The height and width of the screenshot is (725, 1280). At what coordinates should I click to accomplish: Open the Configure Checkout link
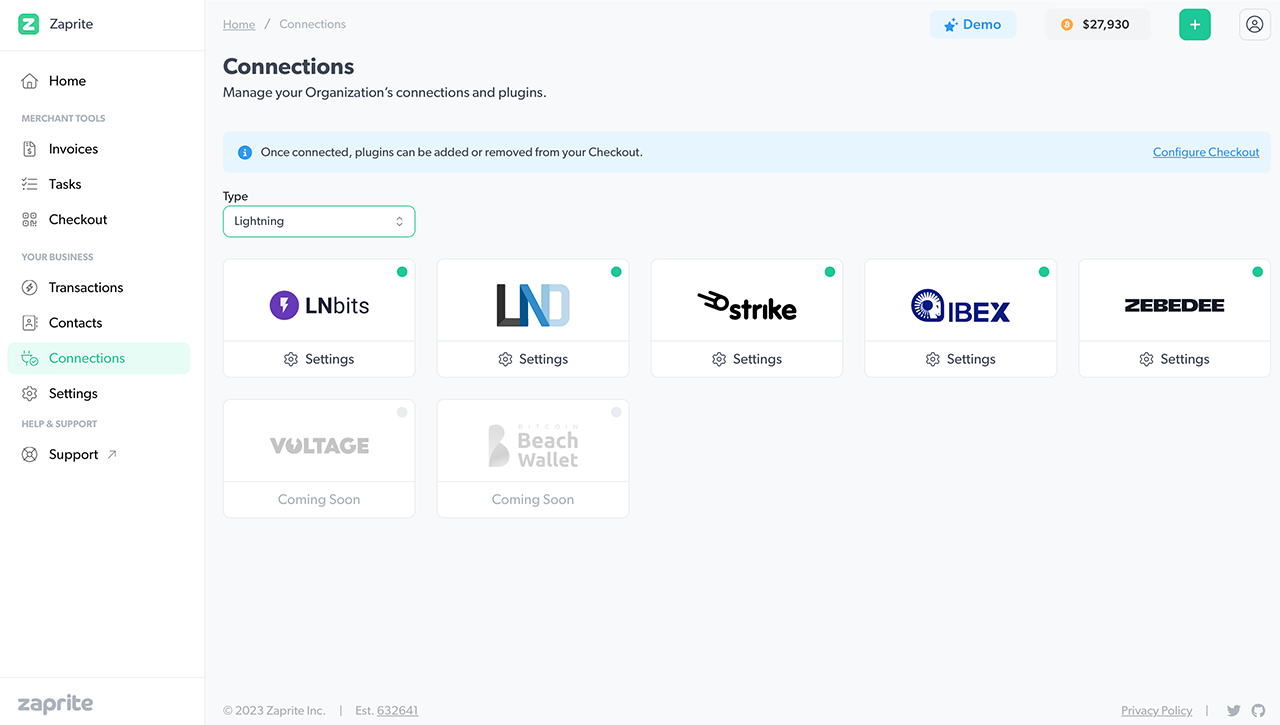click(x=1206, y=152)
